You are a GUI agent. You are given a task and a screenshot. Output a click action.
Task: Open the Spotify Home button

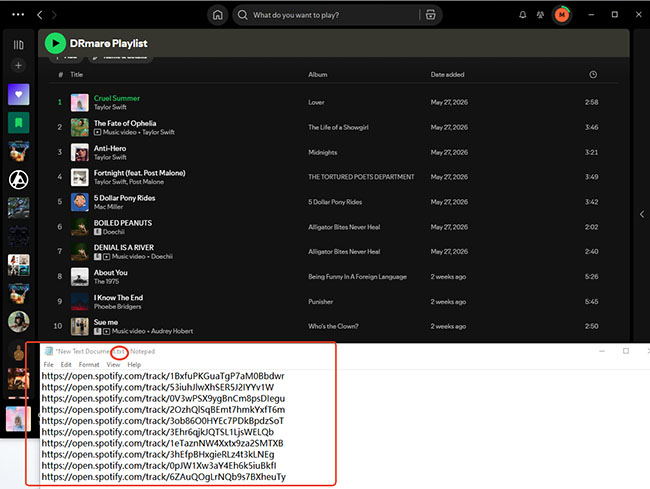tap(218, 15)
